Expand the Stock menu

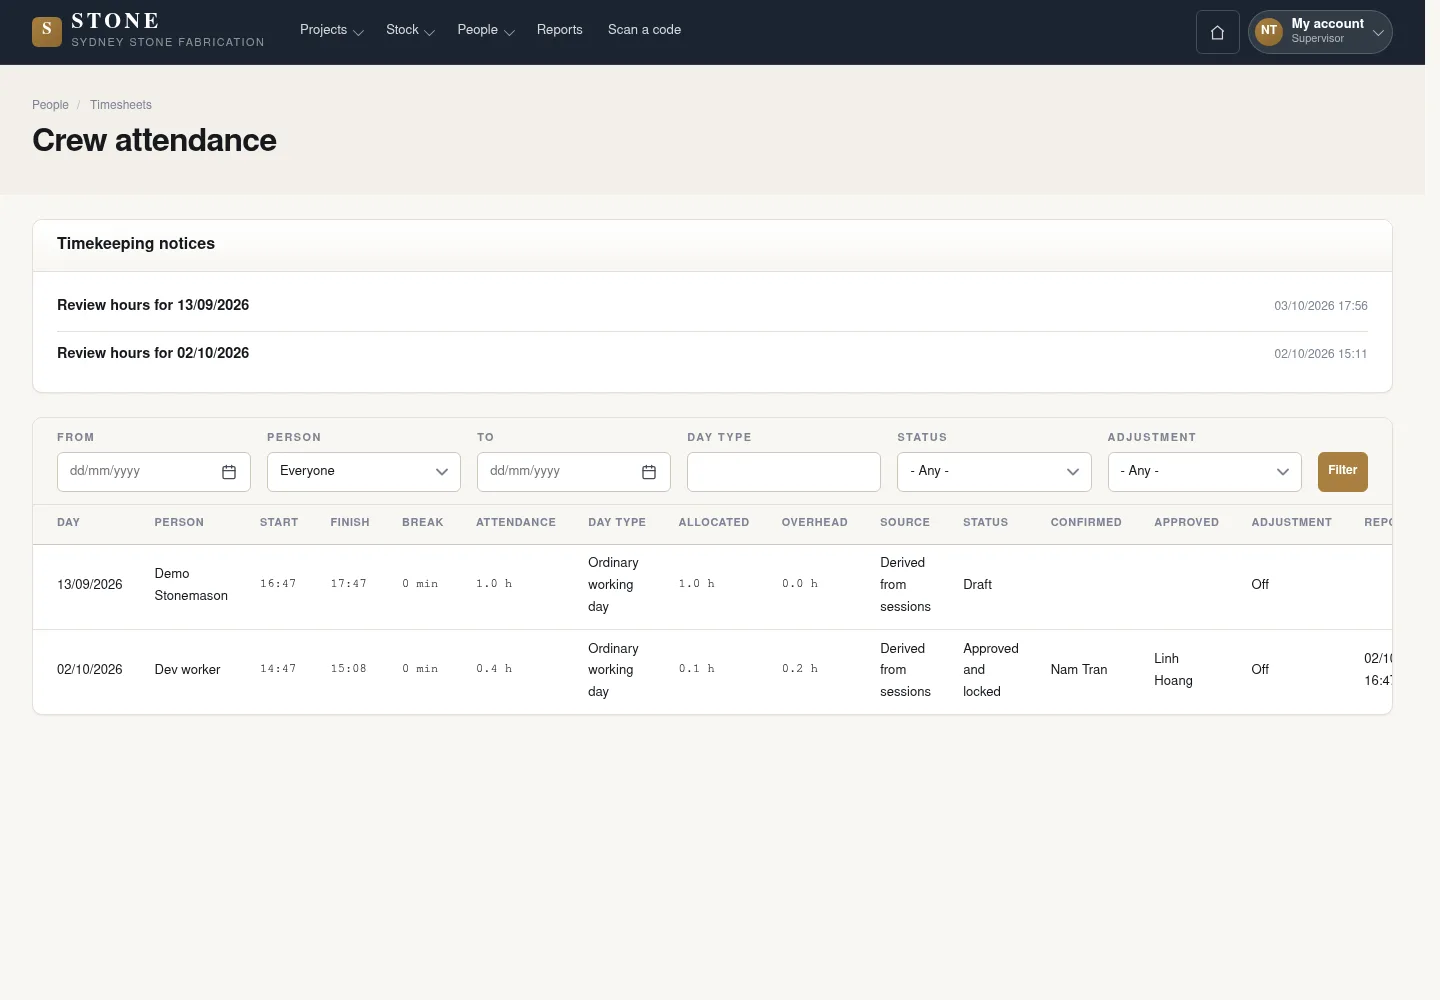click(x=410, y=30)
